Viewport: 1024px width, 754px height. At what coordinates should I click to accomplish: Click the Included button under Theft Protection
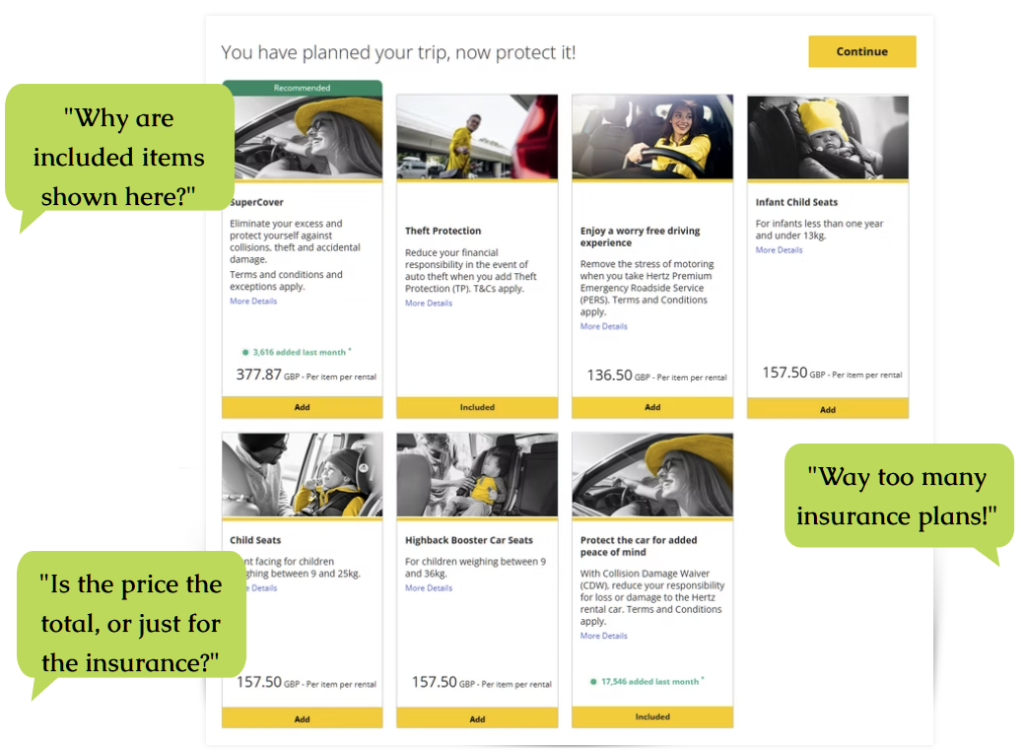coord(477,407)
